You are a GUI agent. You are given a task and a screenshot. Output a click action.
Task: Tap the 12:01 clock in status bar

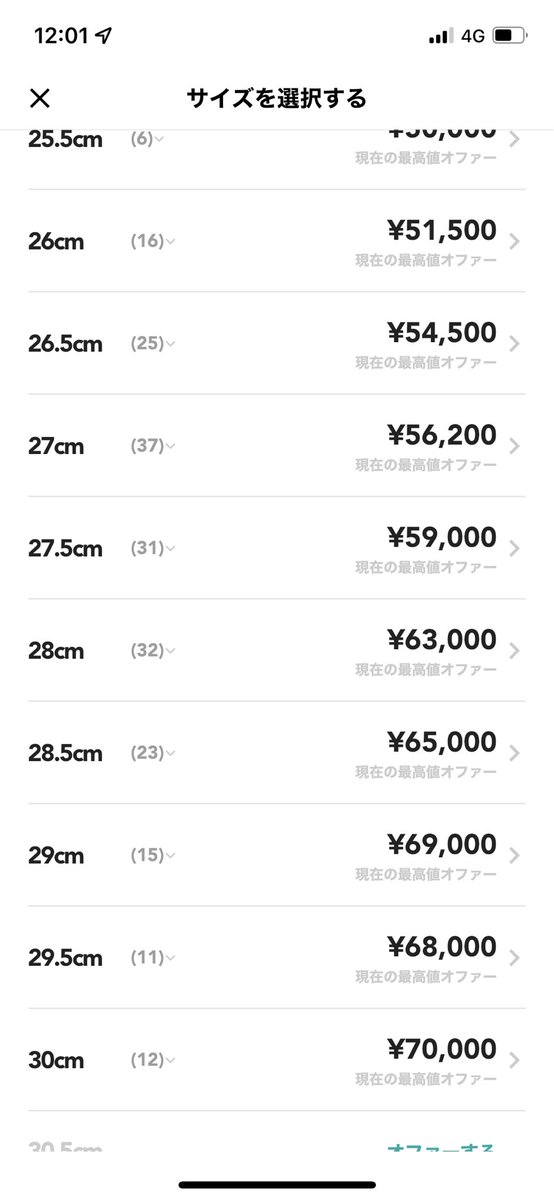[61, 35]
